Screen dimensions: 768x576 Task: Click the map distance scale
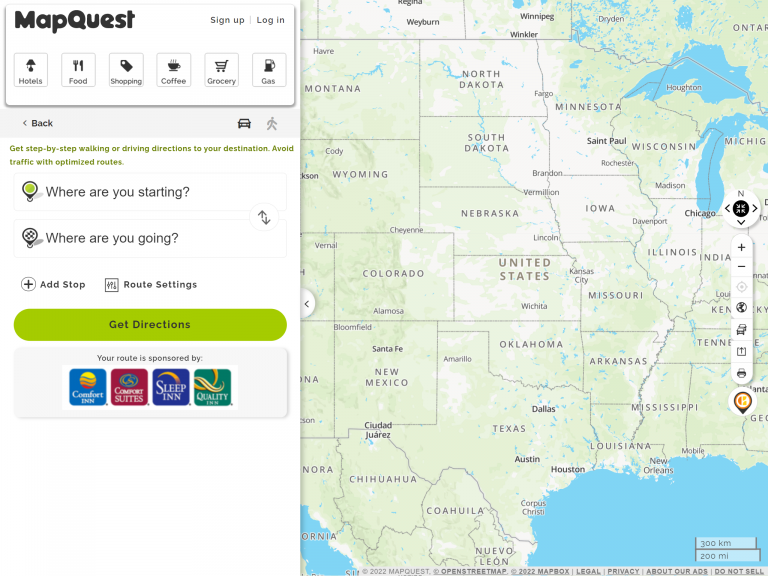[x=726, y=549]
